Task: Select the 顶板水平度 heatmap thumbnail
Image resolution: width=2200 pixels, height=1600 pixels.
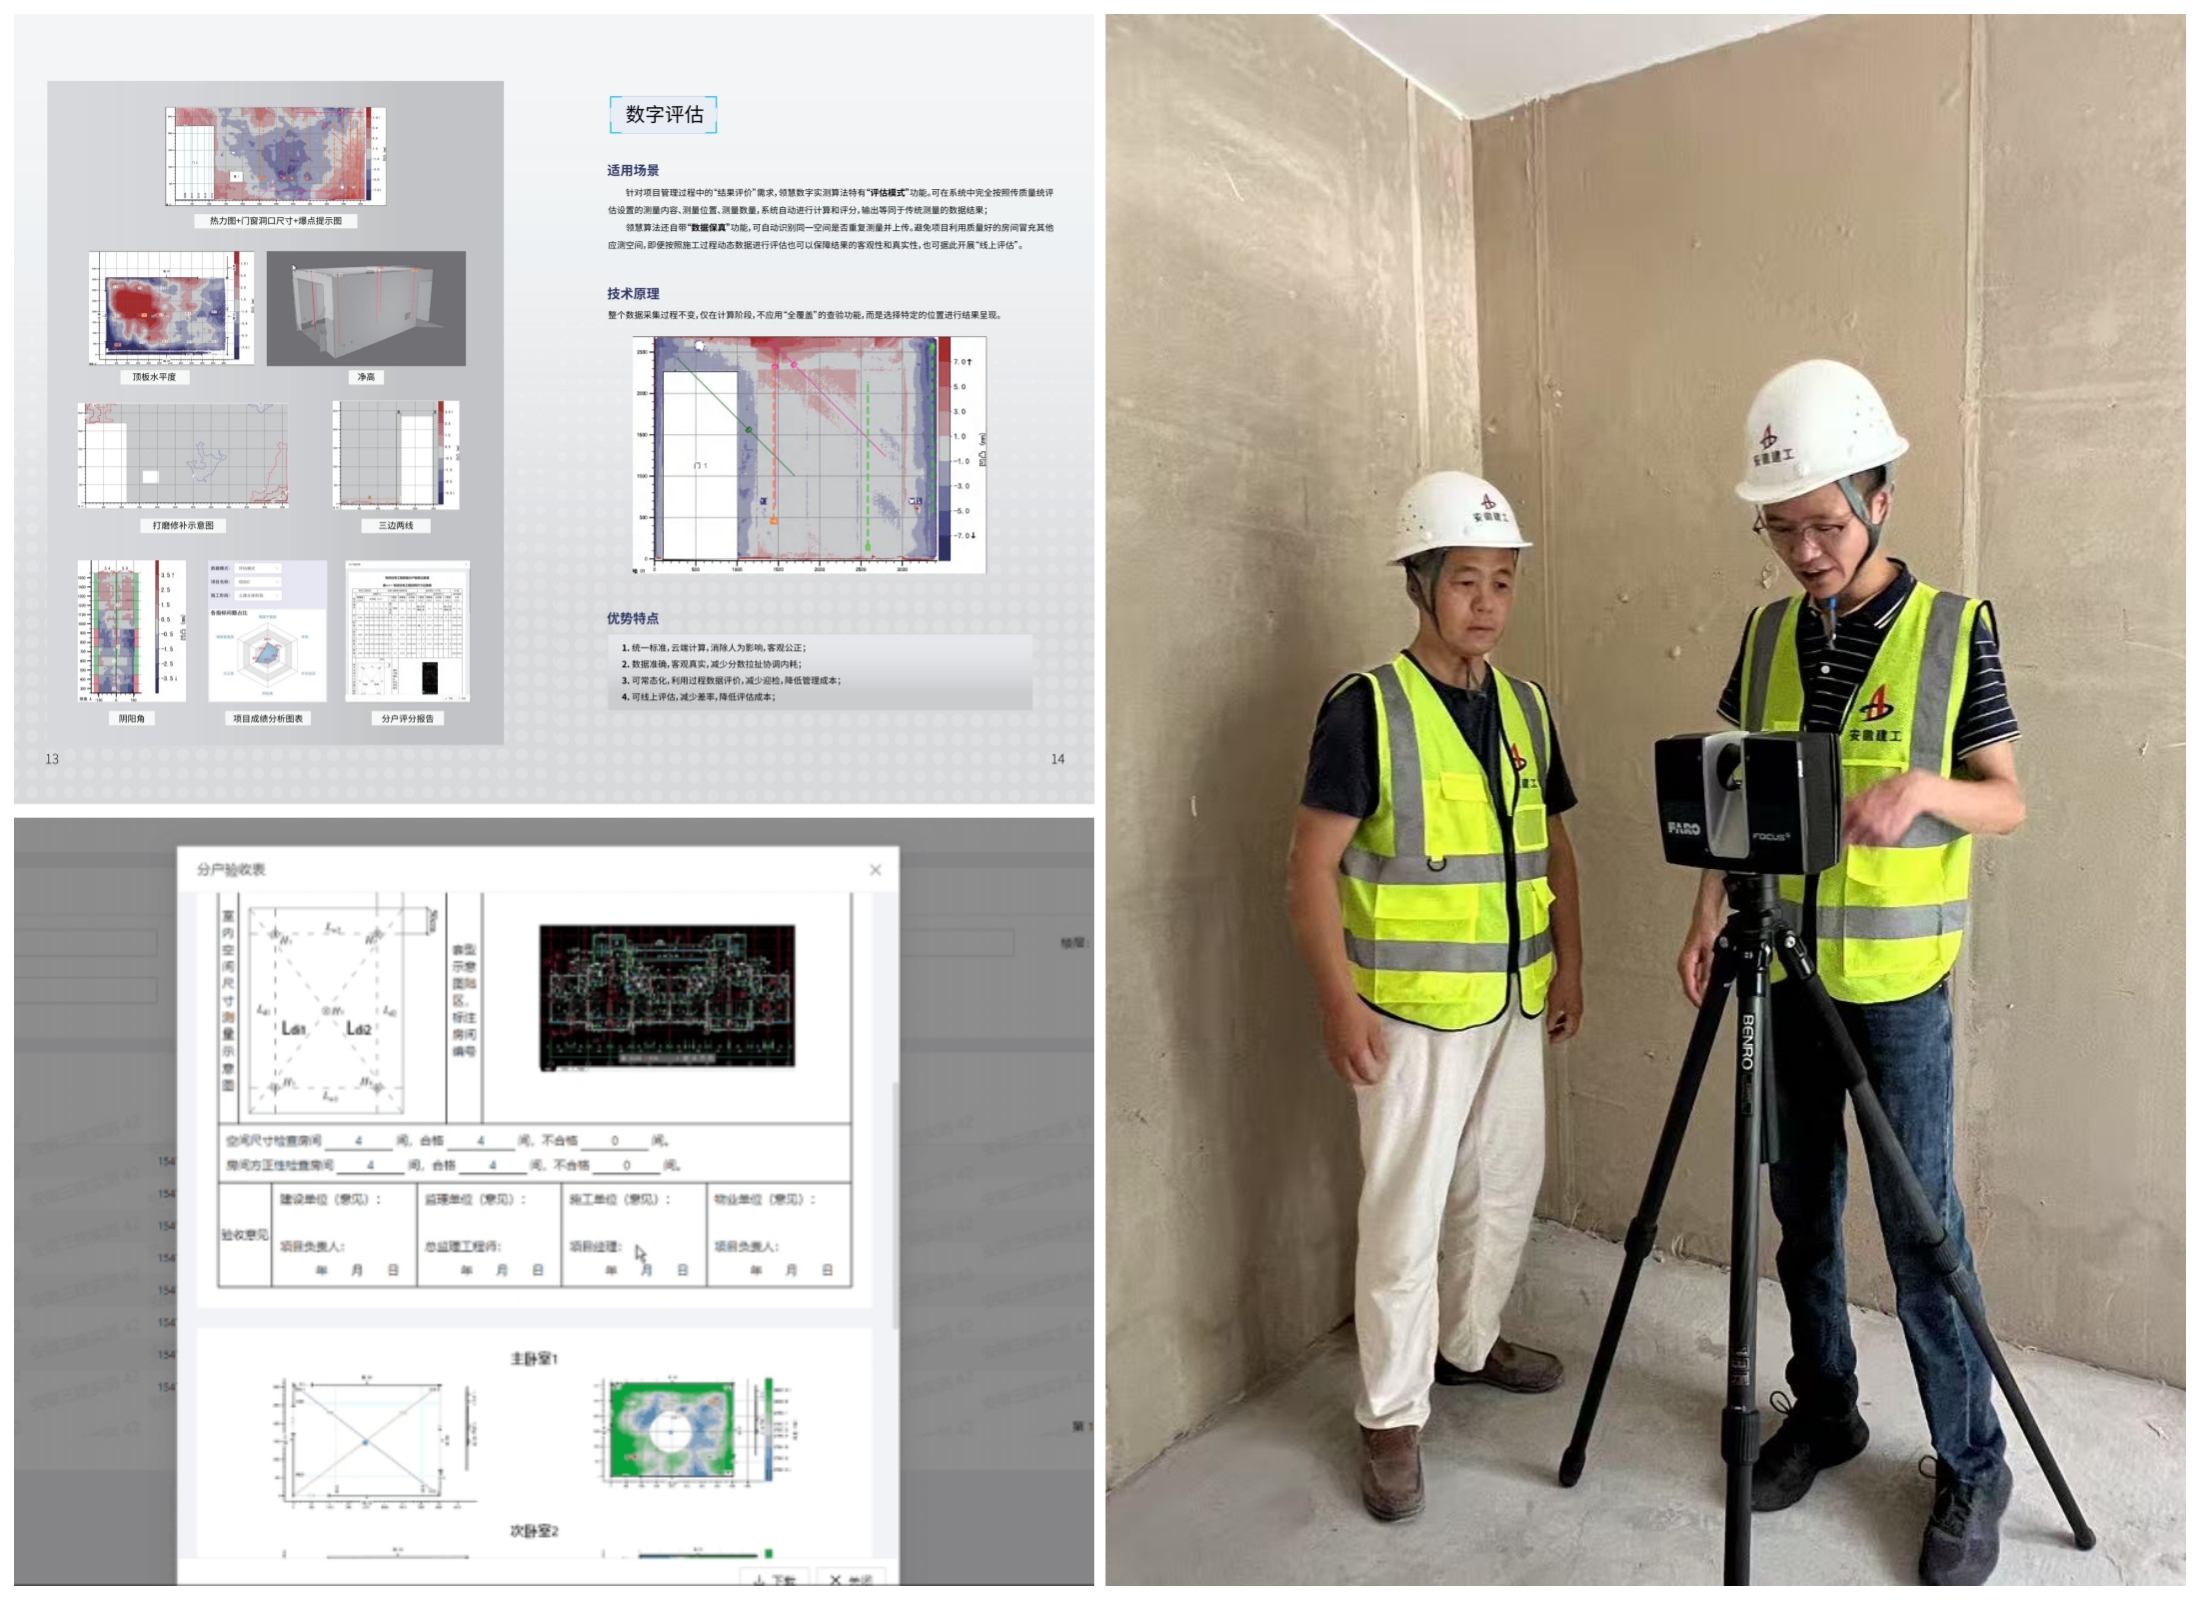Action: click(x=170, y=308)
